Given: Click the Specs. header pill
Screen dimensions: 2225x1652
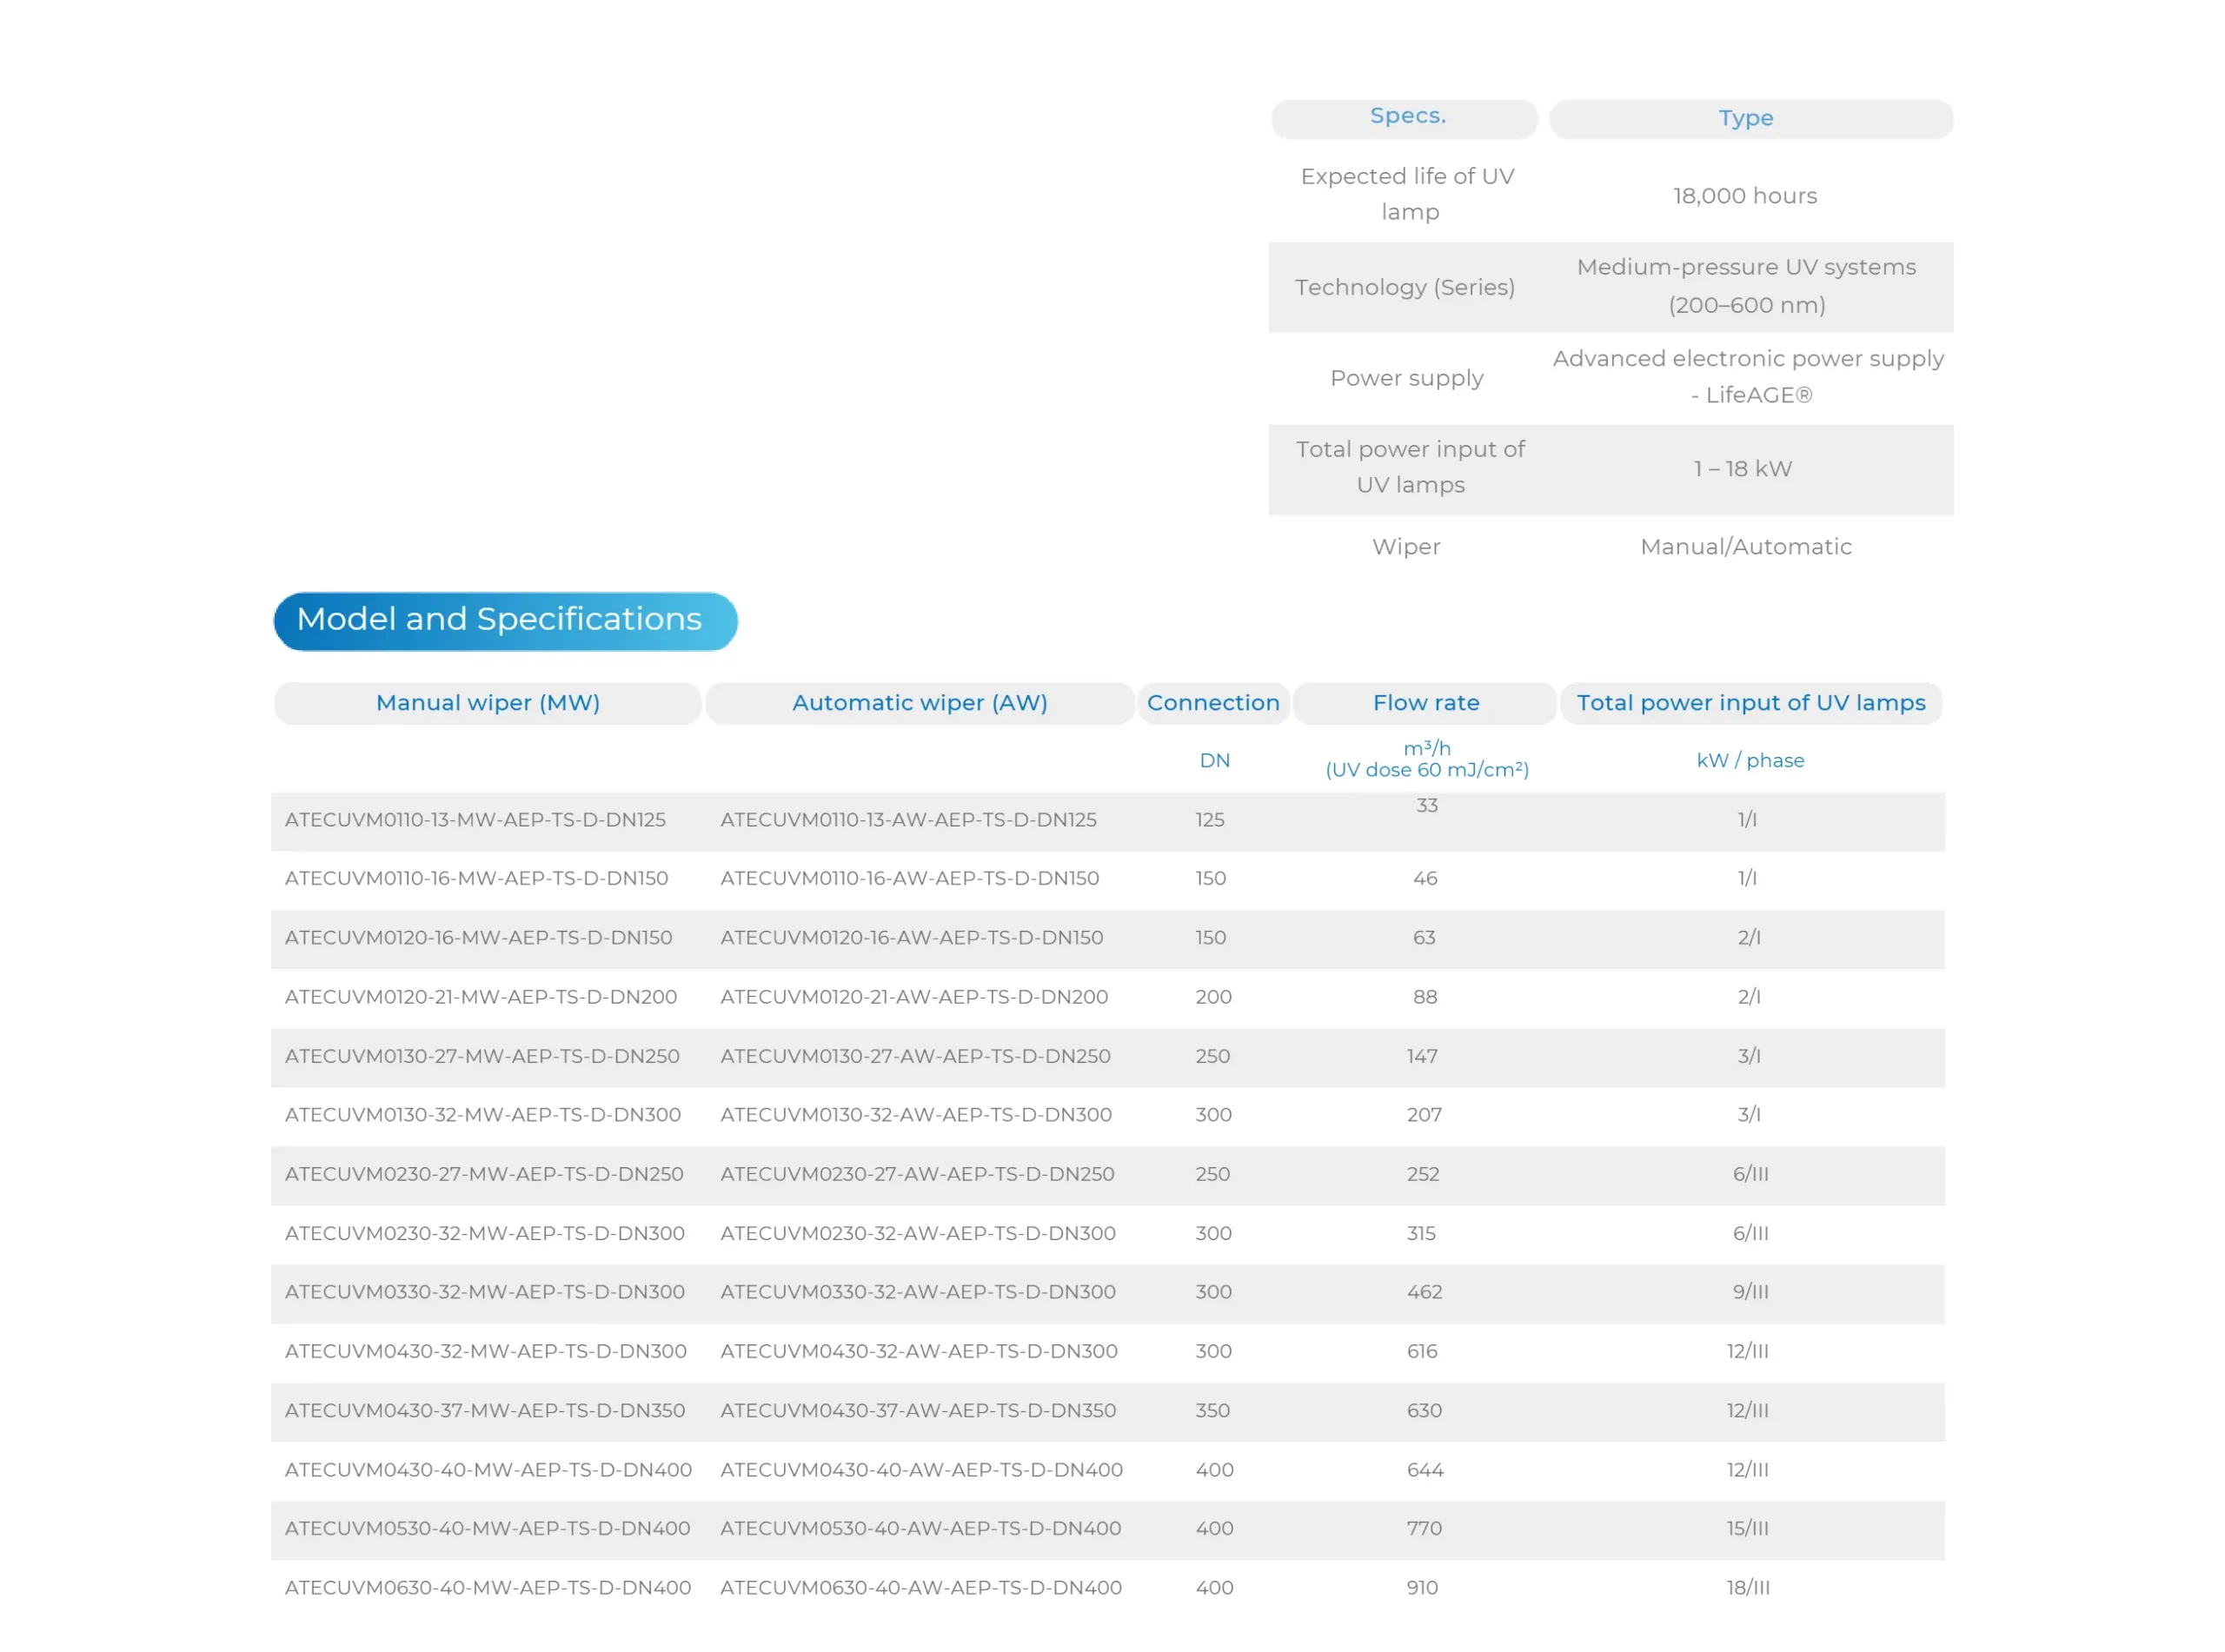Looking at the screenshot, I should pyautogui.click(x=1407, y=116).
